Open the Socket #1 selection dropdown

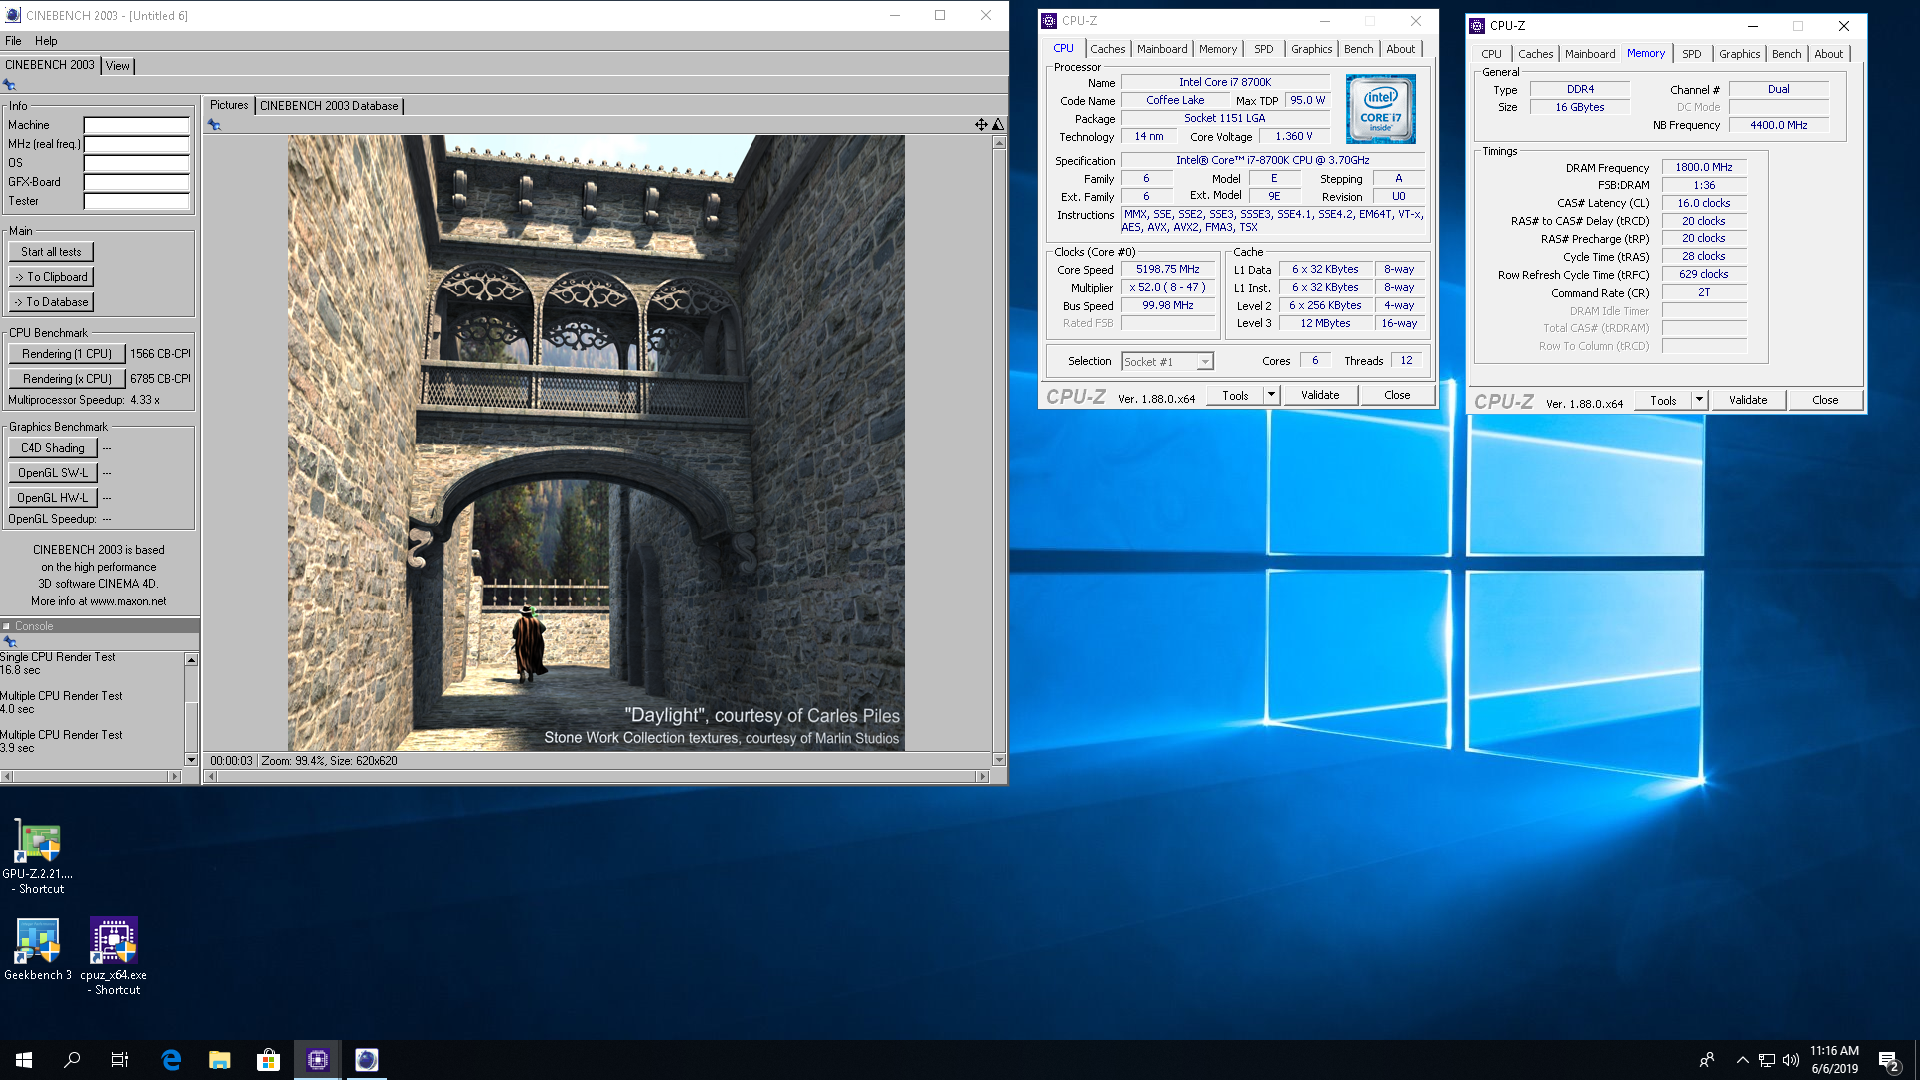pyautogui.click(x=1167, y=362)
